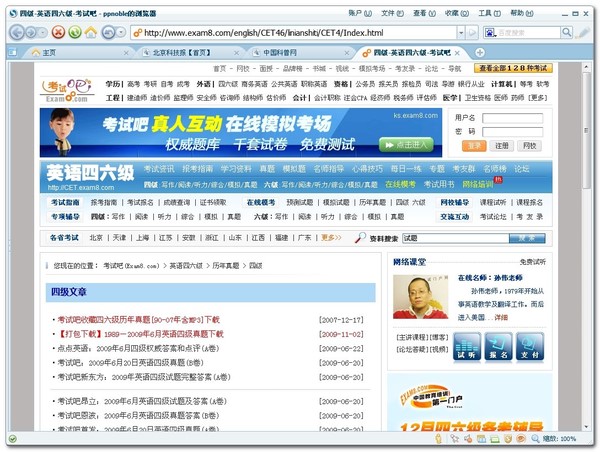Click the browser search input box
Image resolution: width=600 pixels, height=452 pixels.
coord(528,33)
